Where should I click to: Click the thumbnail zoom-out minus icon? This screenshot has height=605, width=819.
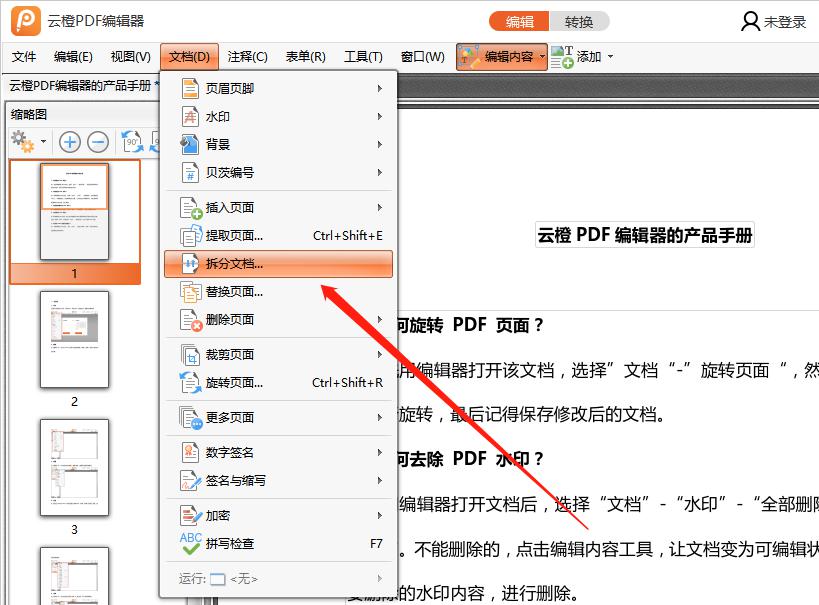point(98,142)
